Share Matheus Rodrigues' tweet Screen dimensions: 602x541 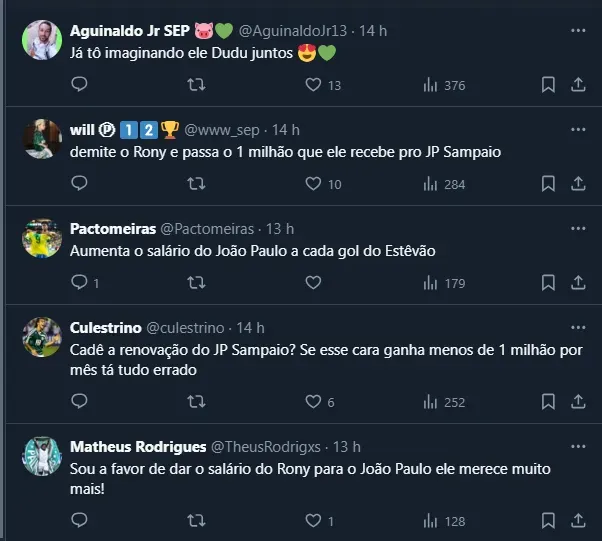pos(578,521)
